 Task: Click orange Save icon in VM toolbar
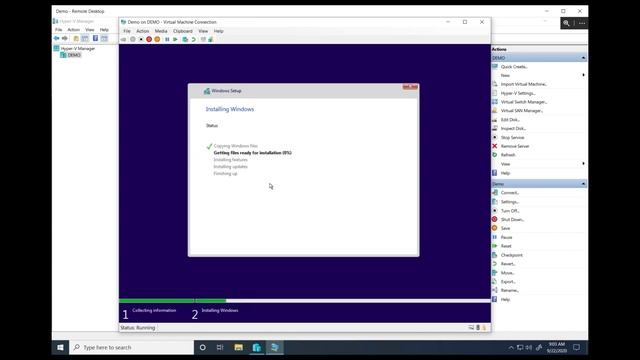(x=157, y=40)
